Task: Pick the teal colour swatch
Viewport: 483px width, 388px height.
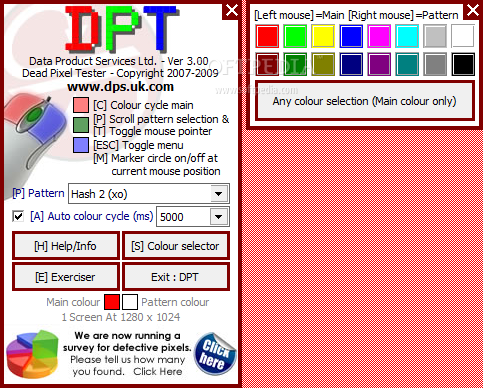Action: 407,64
